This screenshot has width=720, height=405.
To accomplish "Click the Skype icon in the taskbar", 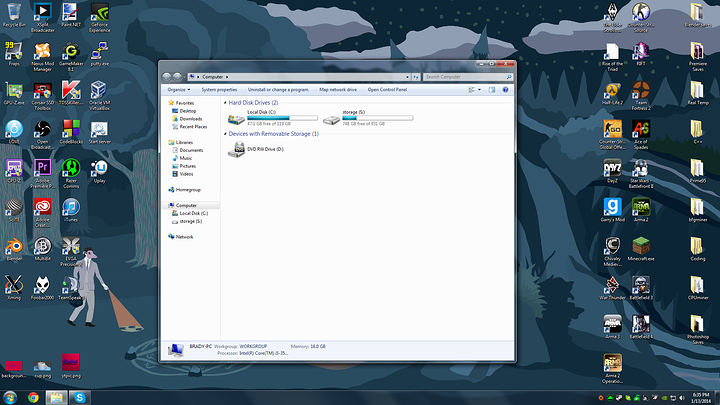I will [x=79, y=397].
